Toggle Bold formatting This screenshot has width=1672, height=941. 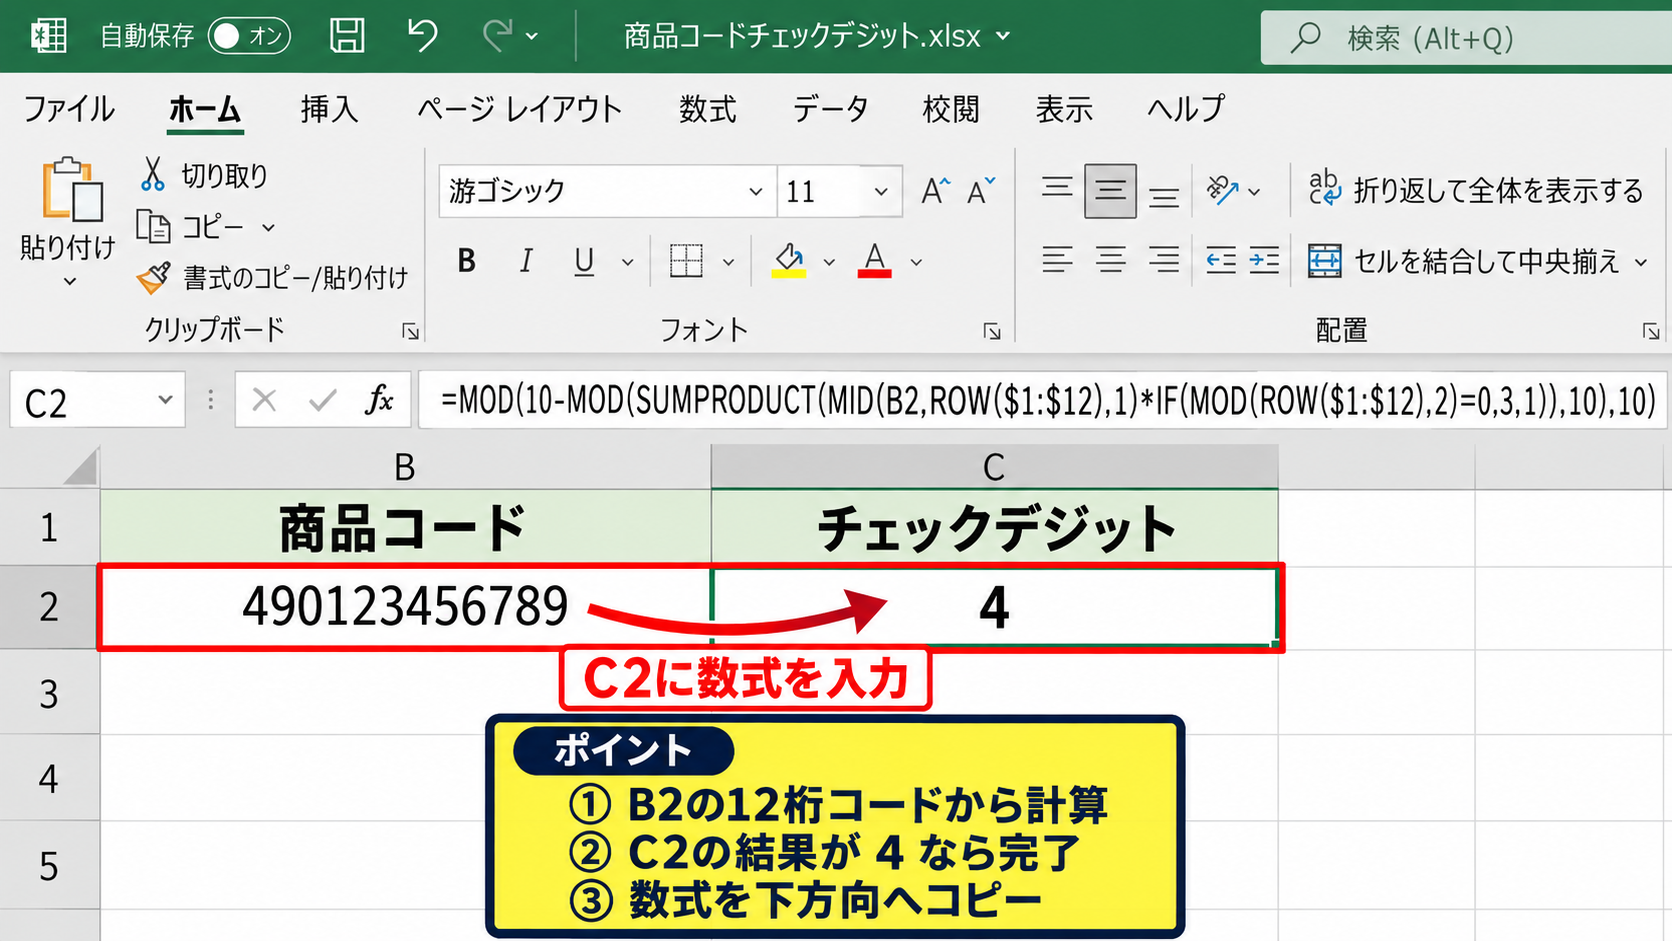point(466,261)
